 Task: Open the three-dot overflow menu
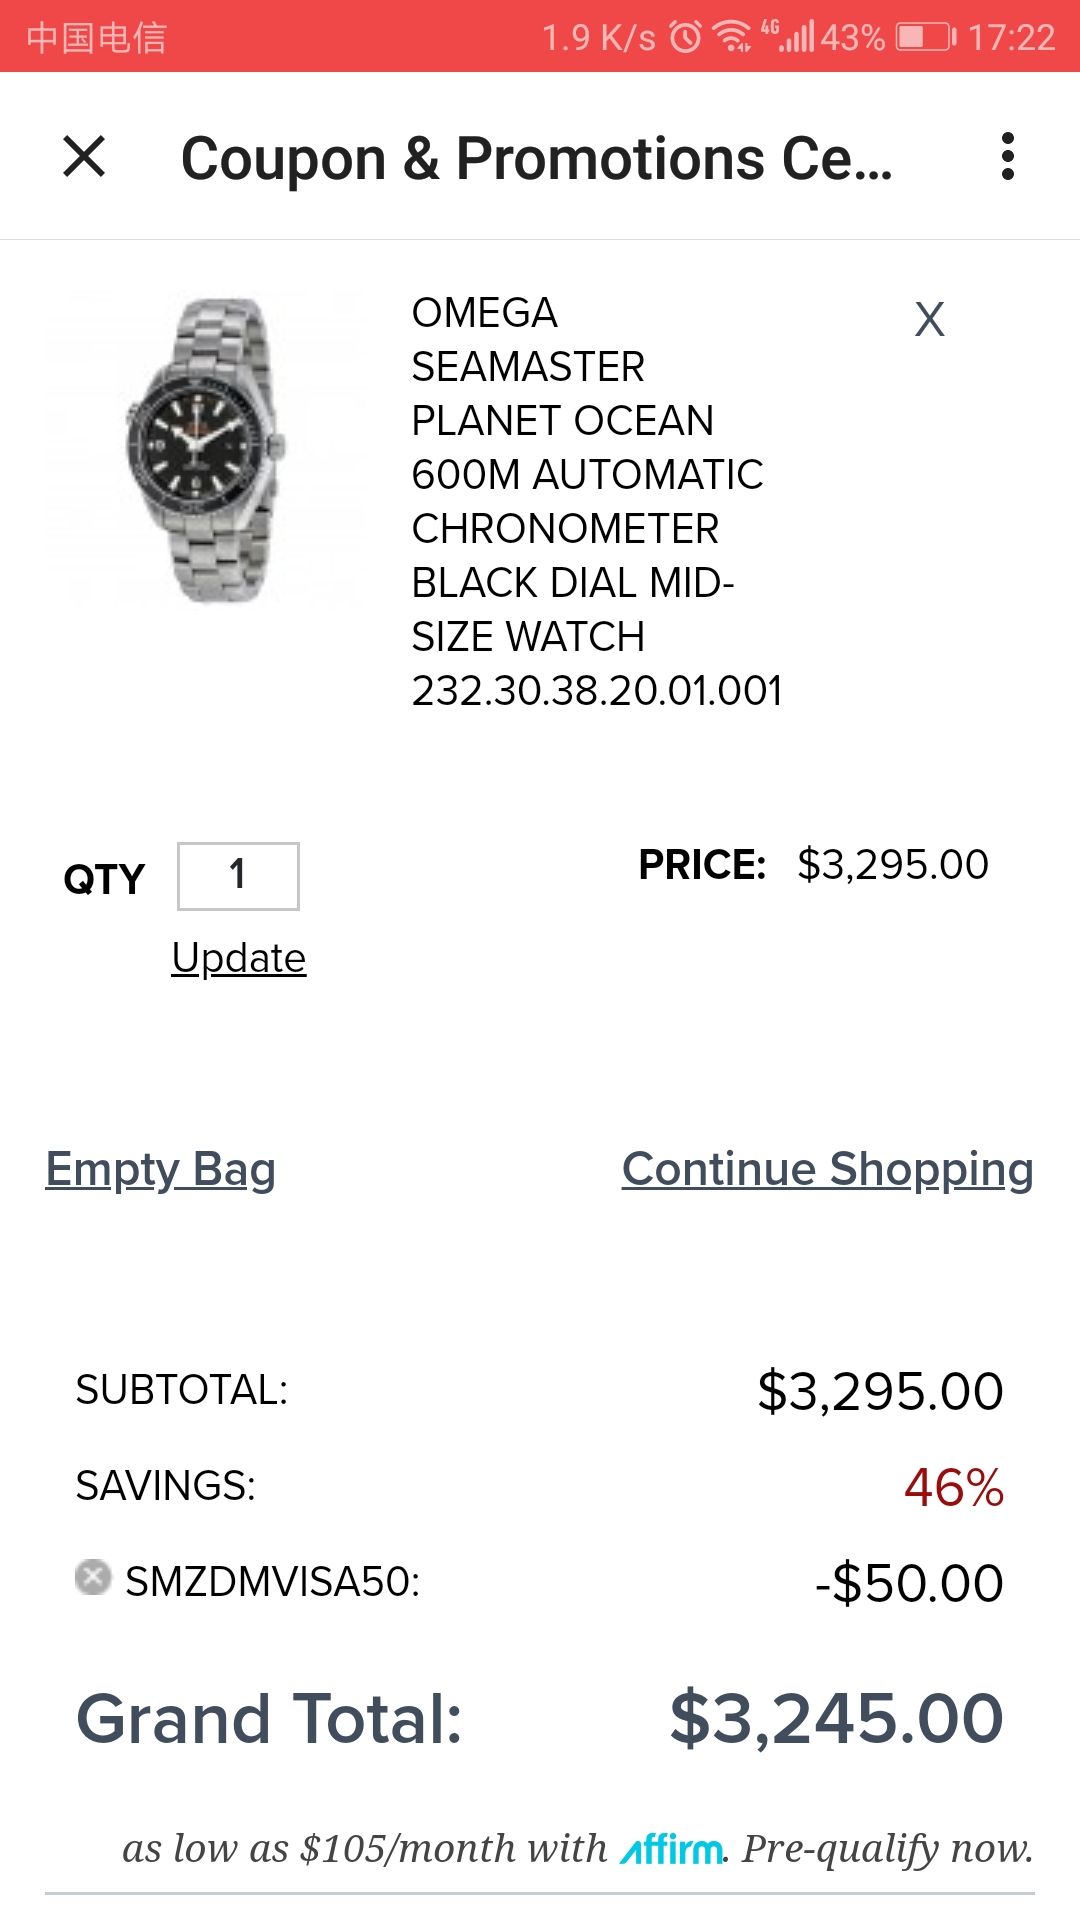click(x=1007, y=157)
